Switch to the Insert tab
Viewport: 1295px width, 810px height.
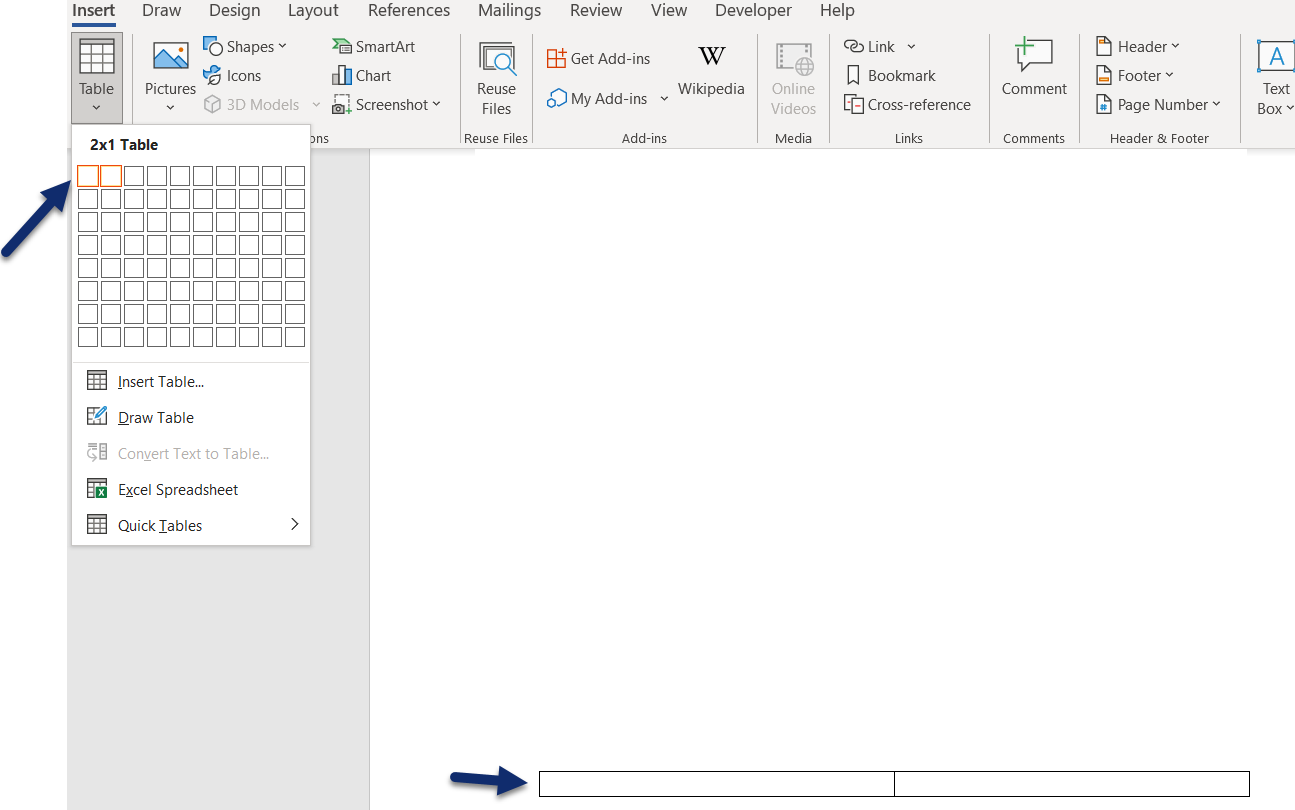click(93, 11)
